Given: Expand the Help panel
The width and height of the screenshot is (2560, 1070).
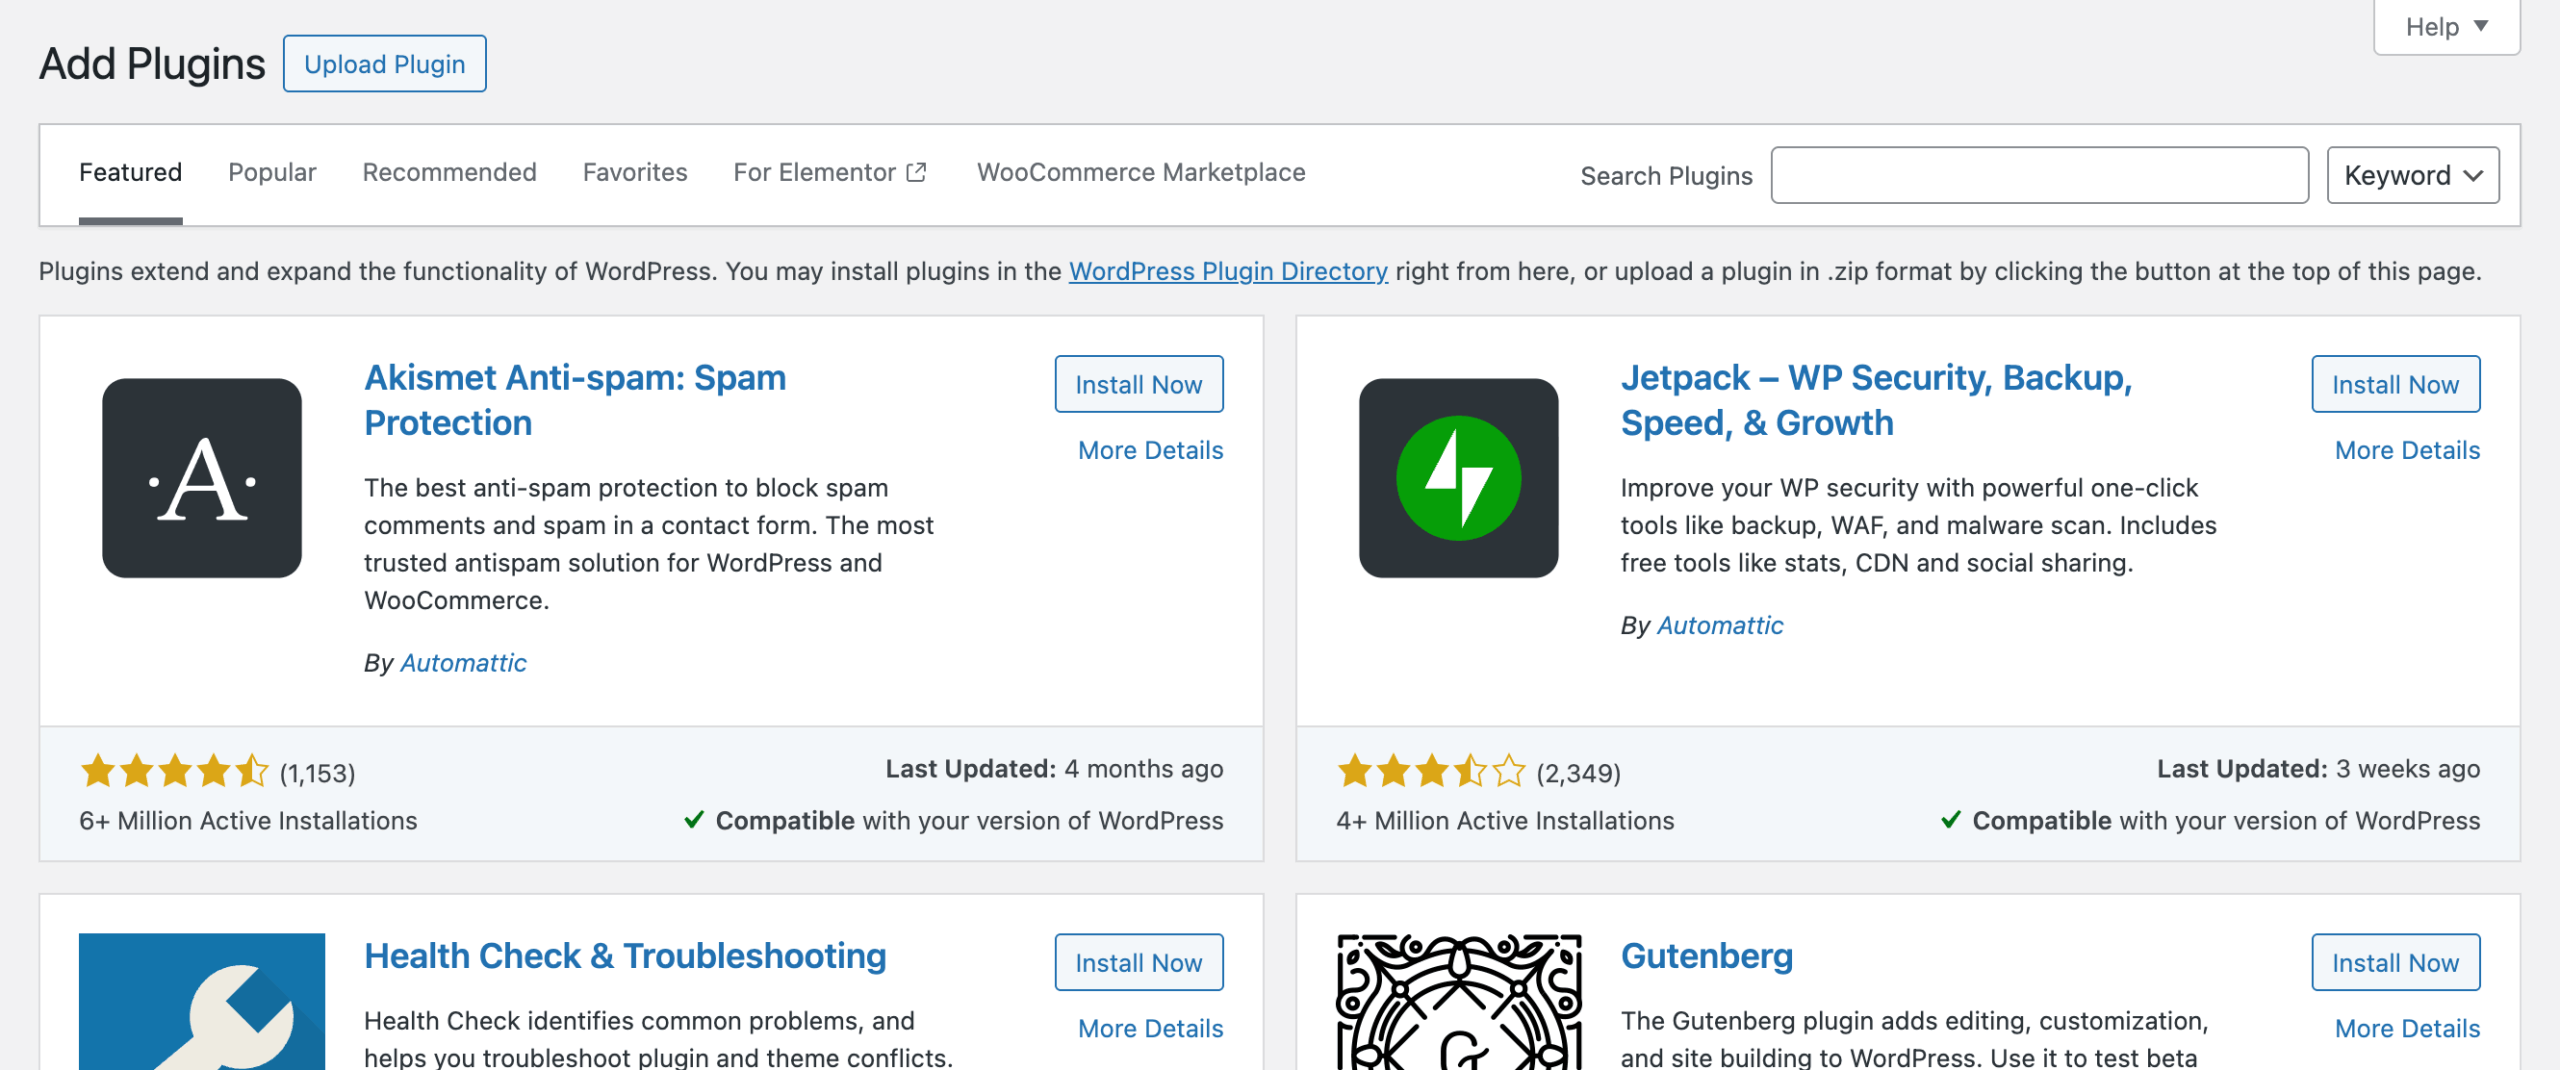Looking at the screenshot, I should pos(2446,27).
